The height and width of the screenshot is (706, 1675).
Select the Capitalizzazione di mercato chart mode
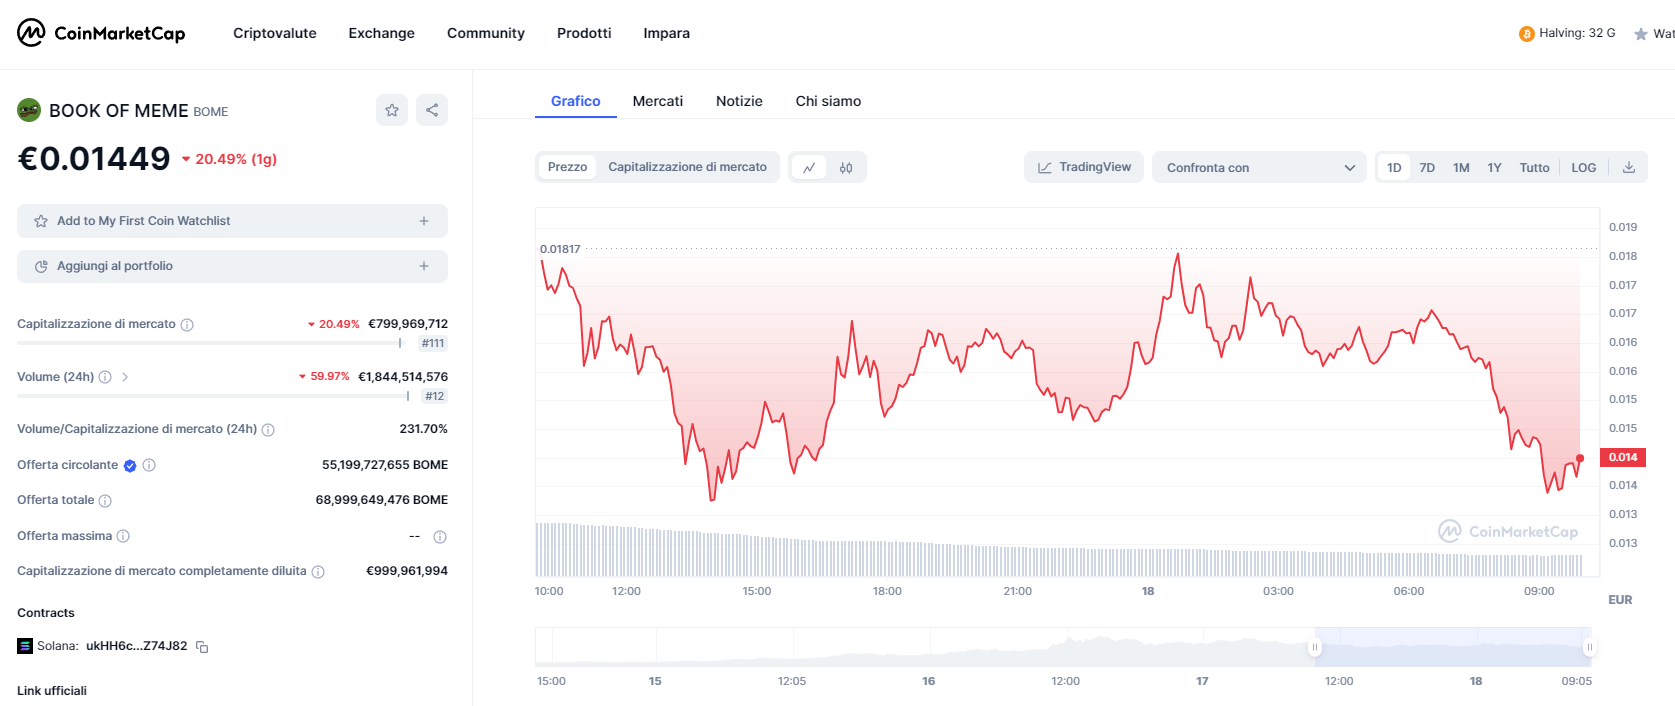(x=687, y=167)
